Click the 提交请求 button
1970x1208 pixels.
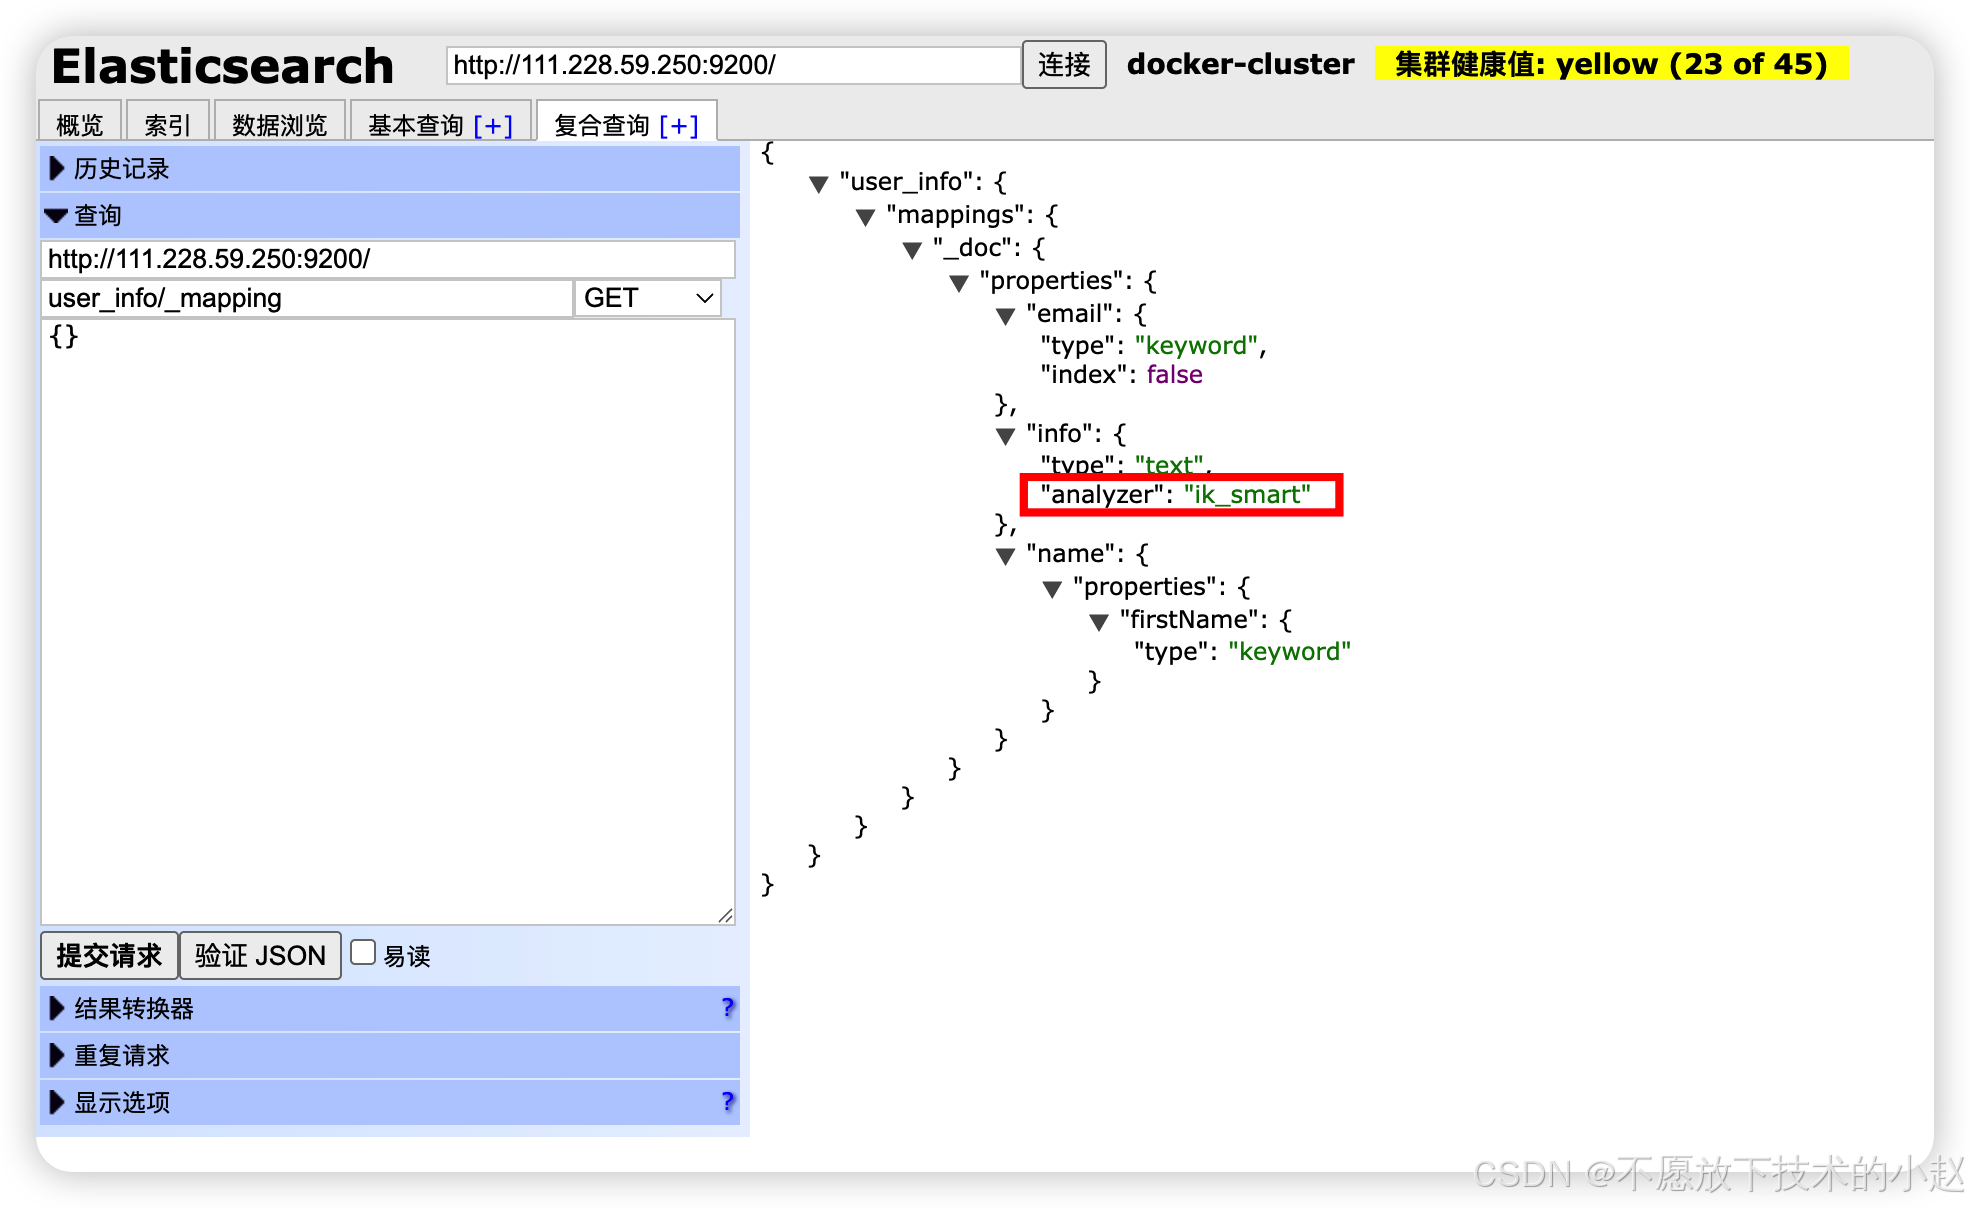[109, 955]
